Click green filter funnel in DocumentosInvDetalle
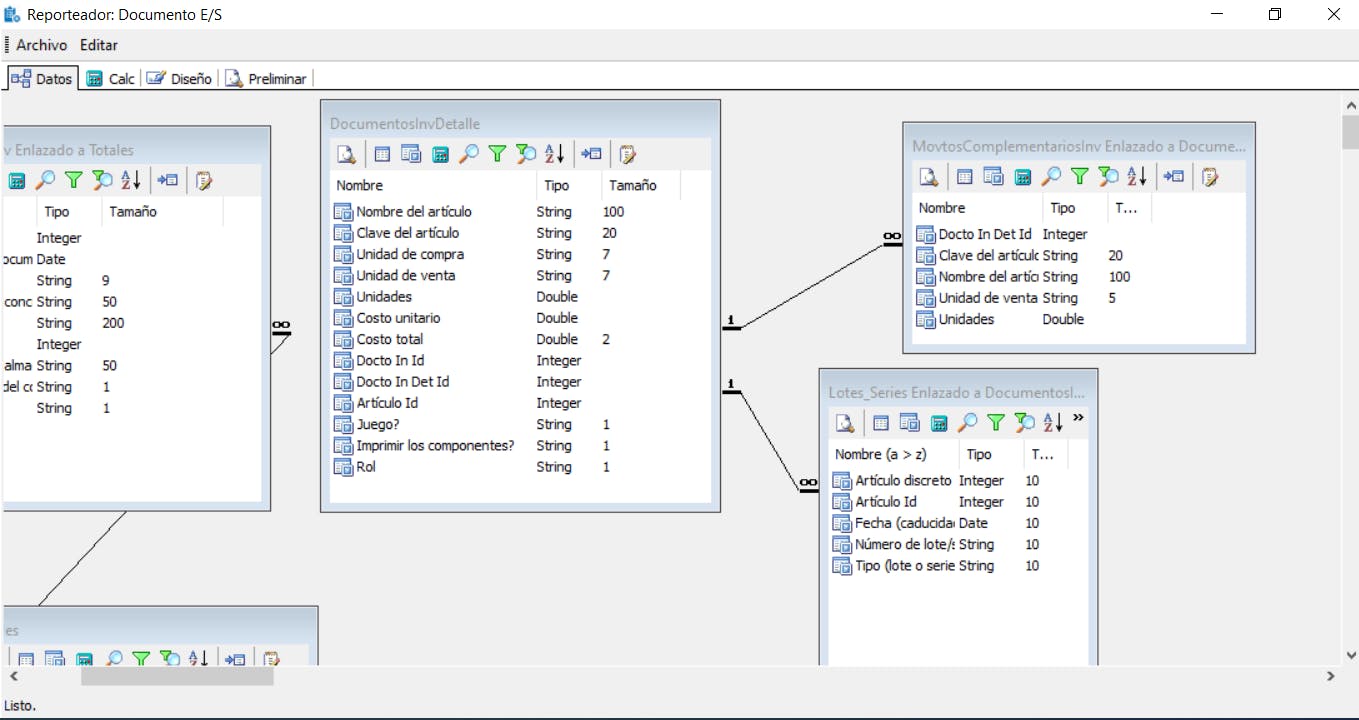Screen dimensions: 1359x720 coord(497,154)
